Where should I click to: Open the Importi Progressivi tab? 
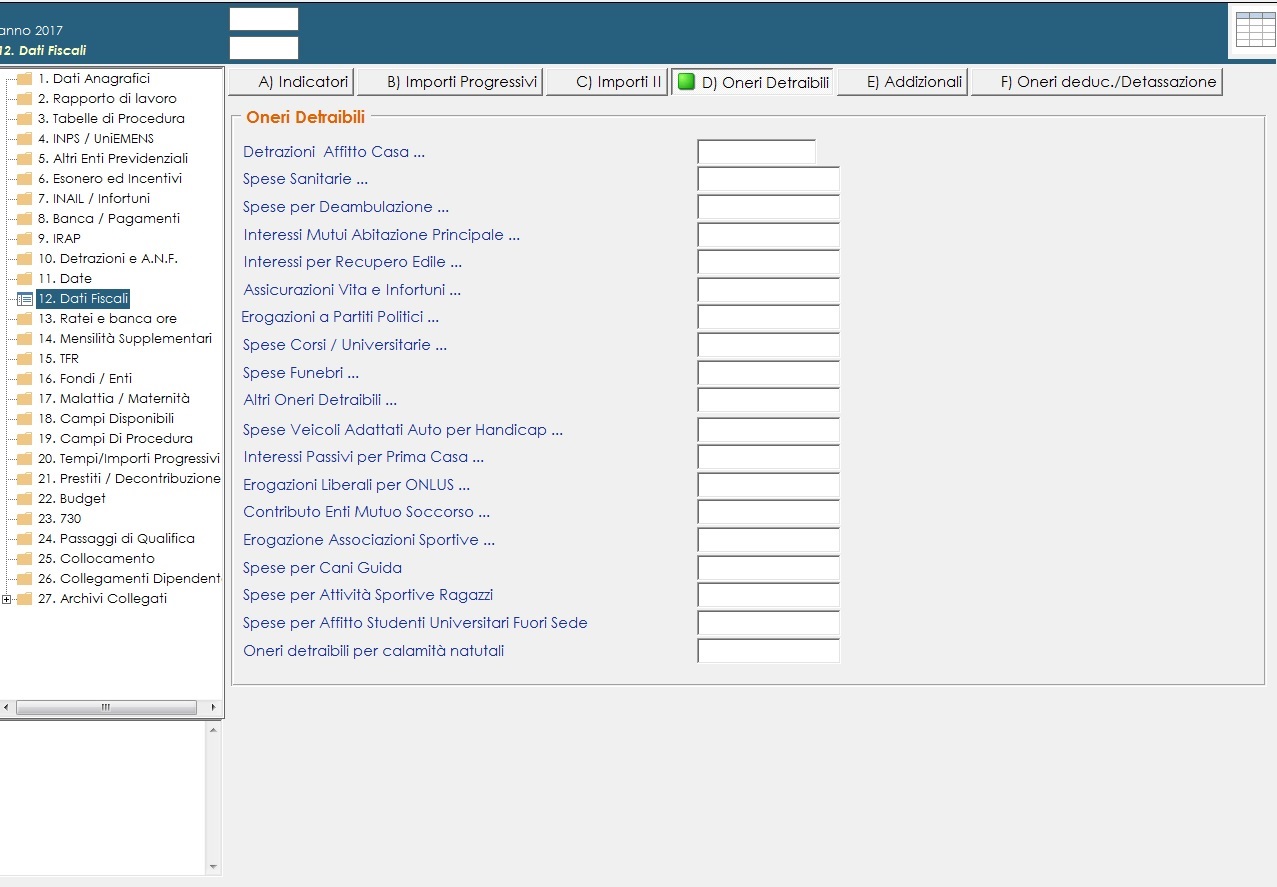tap(450, 82)
